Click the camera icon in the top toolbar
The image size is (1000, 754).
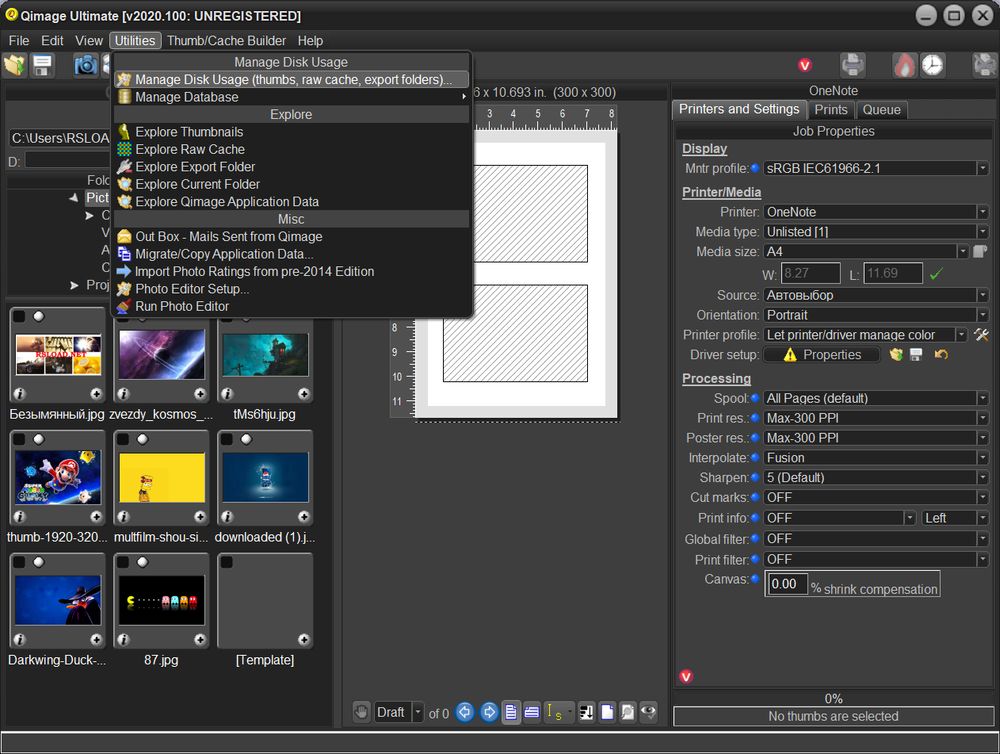87,65
